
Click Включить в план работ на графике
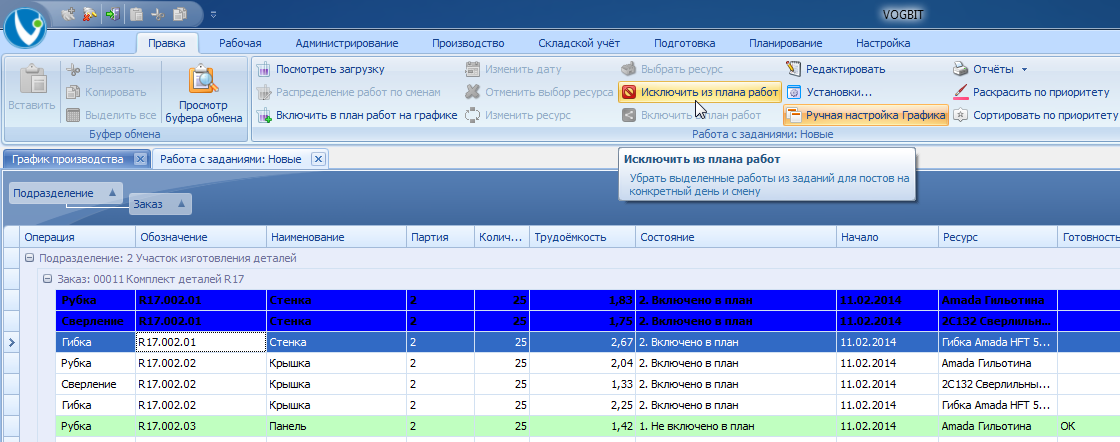coord(357,114)
